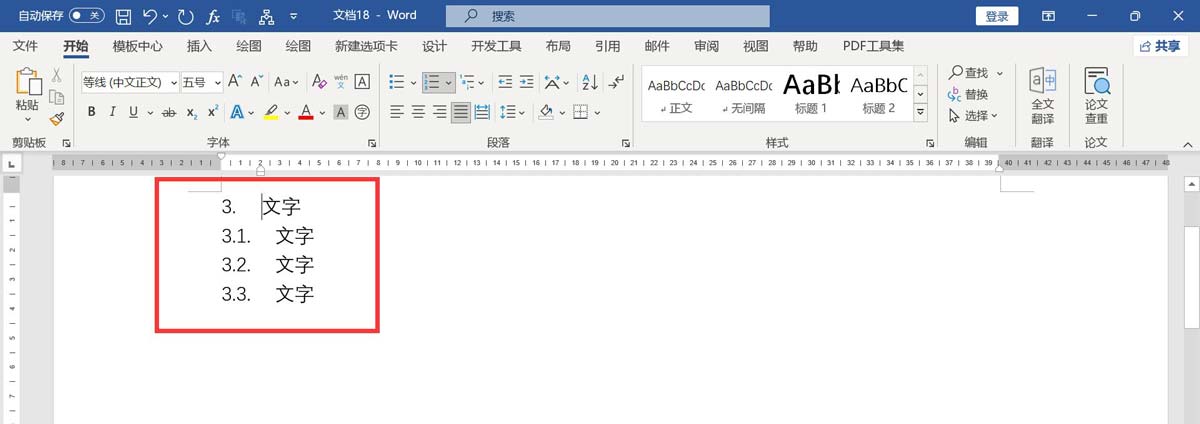The image size is (1200, 424).
Task: Toggle Bold formatting
Action: coord(91,112)
